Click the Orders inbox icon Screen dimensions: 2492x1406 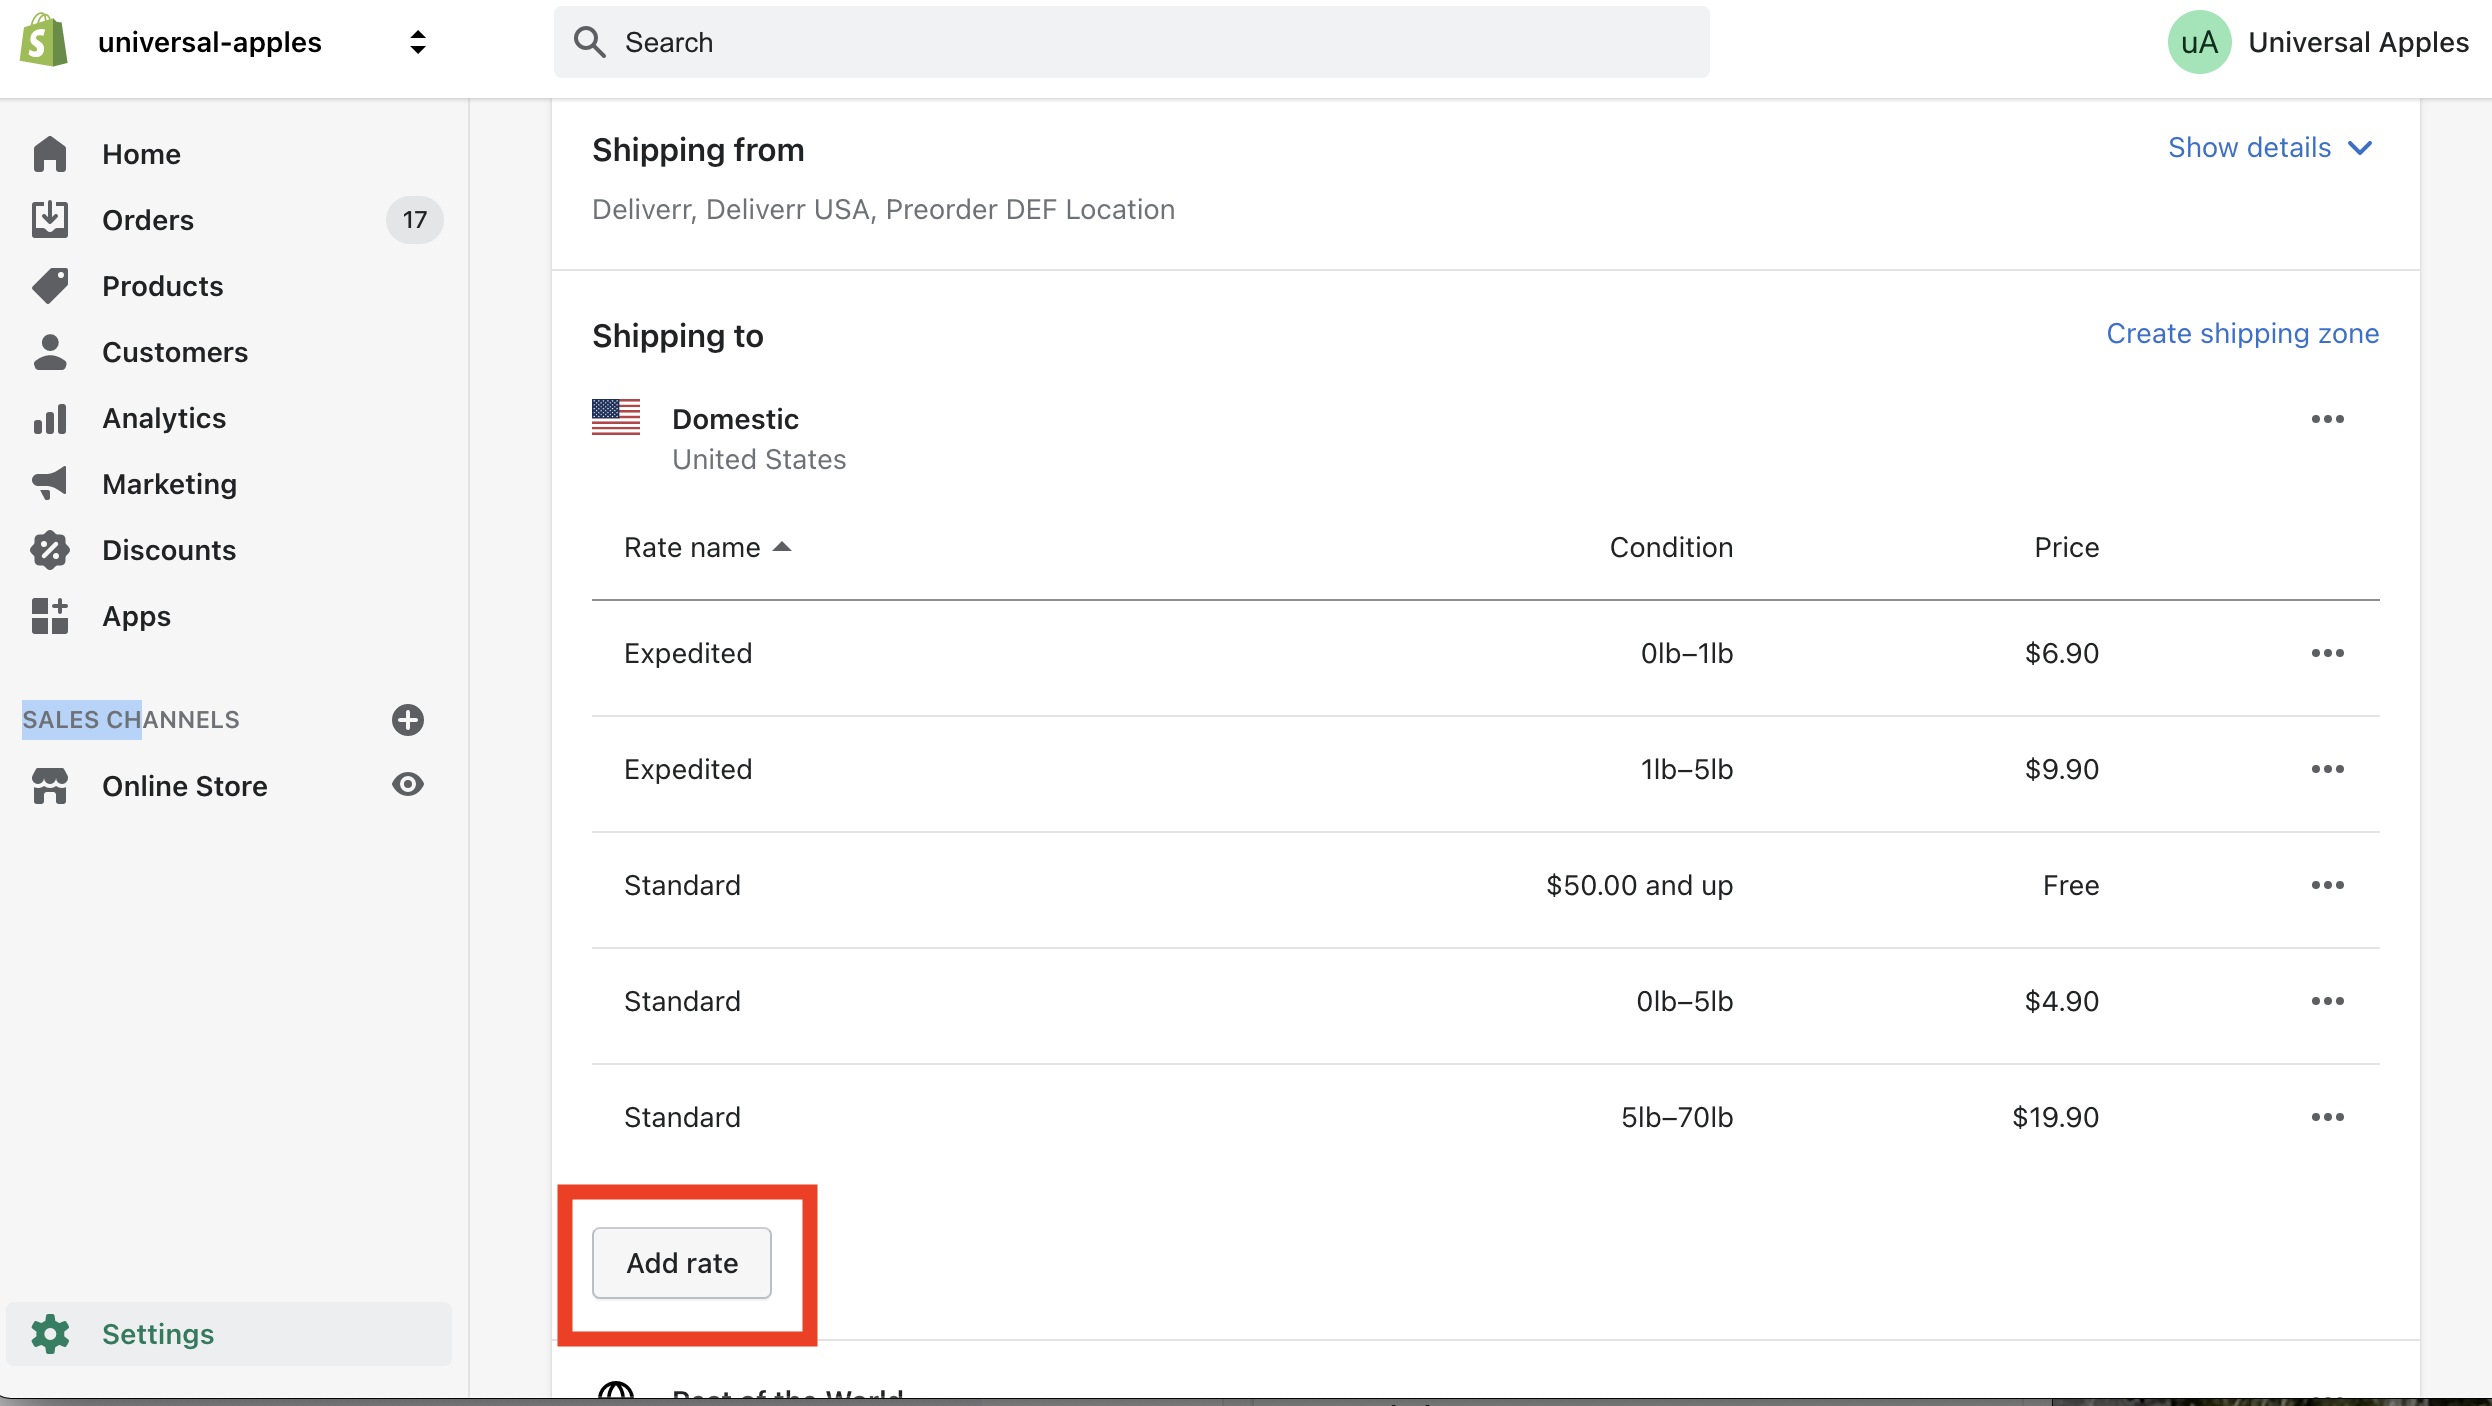pos(50,220)
